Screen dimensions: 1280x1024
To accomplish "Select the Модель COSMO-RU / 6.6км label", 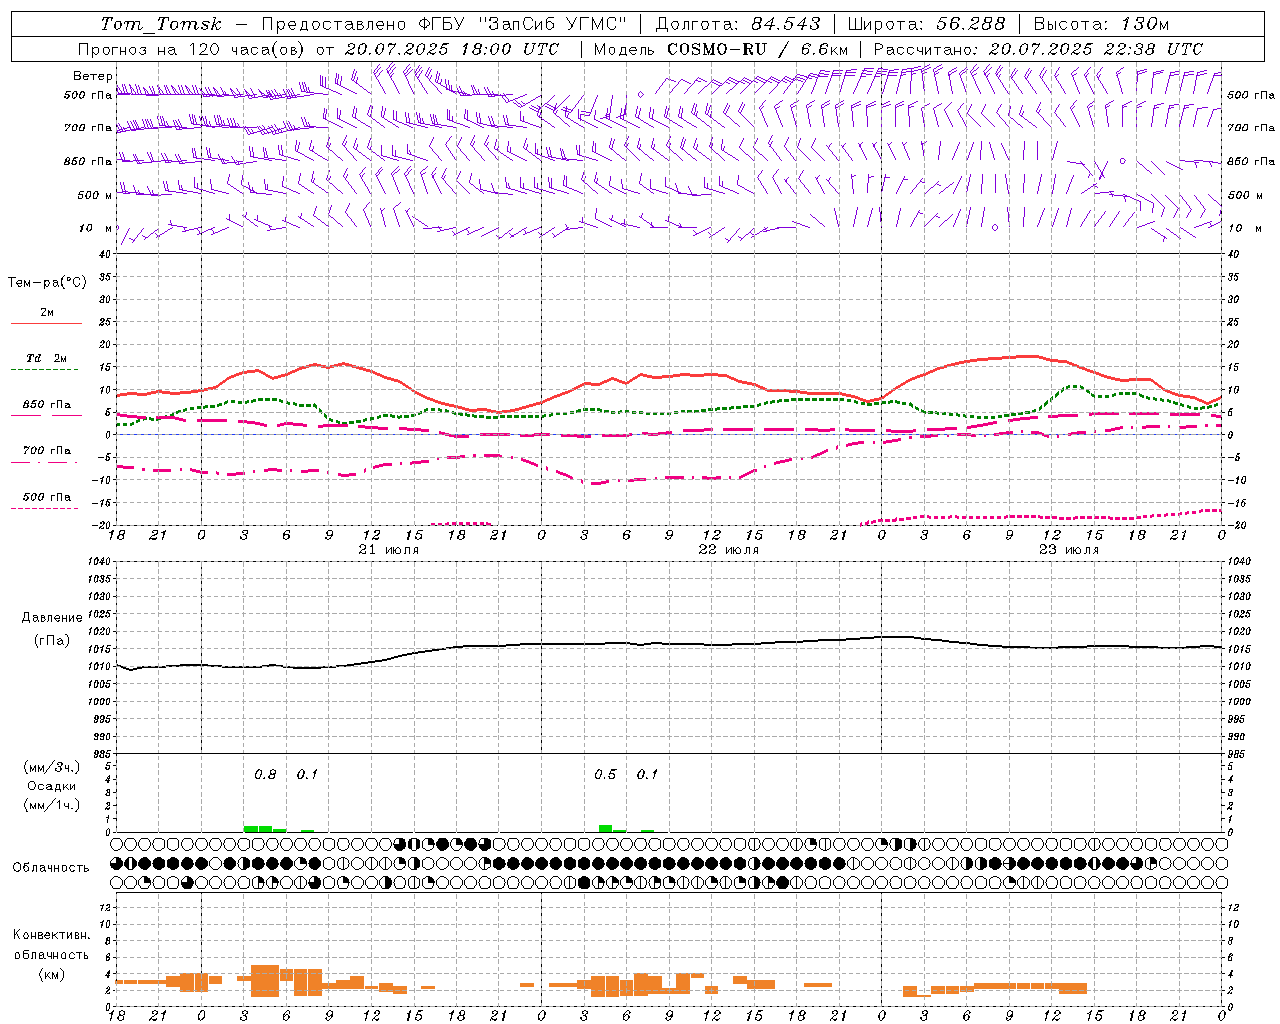I will tap(721, 49).
